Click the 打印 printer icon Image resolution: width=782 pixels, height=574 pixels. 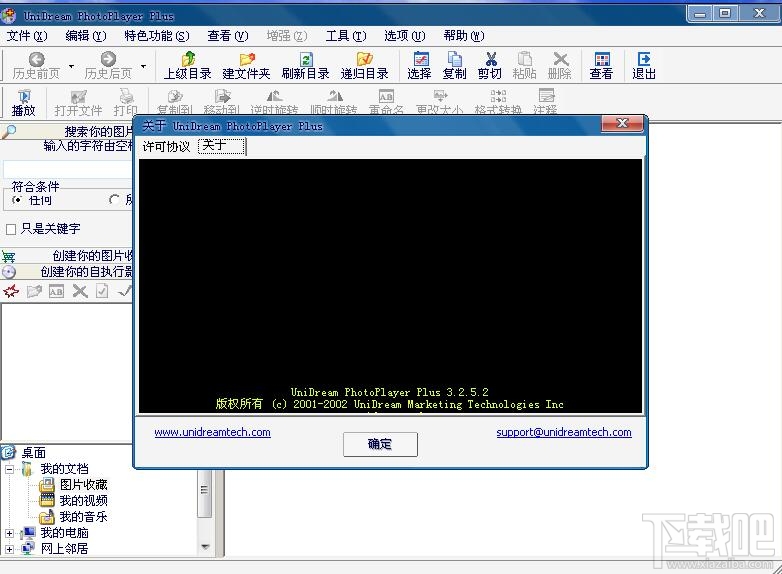[x=126, y=96]
